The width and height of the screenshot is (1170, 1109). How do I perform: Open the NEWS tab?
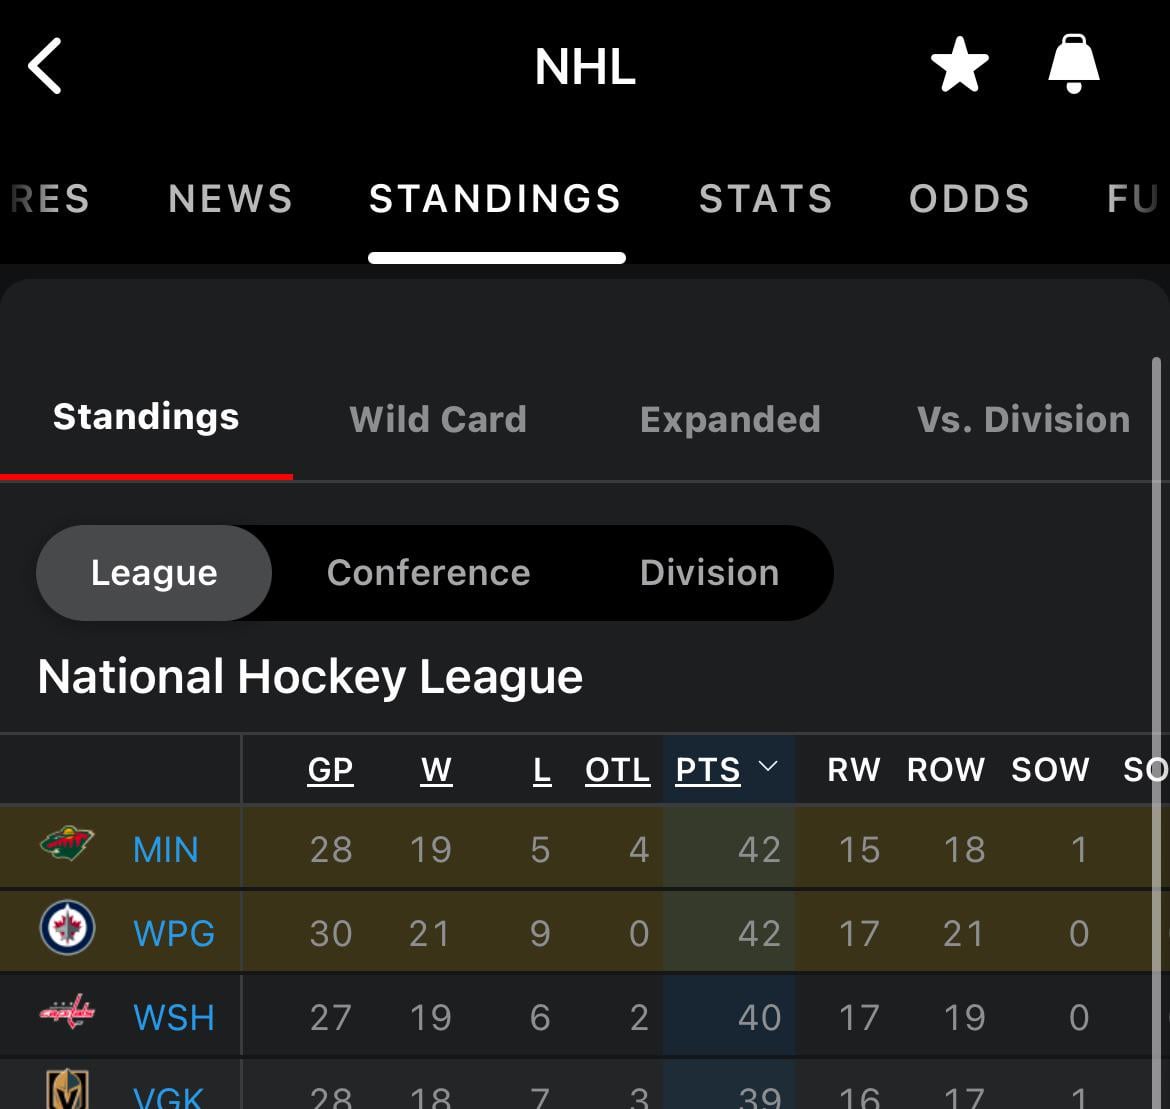(230, 199)
